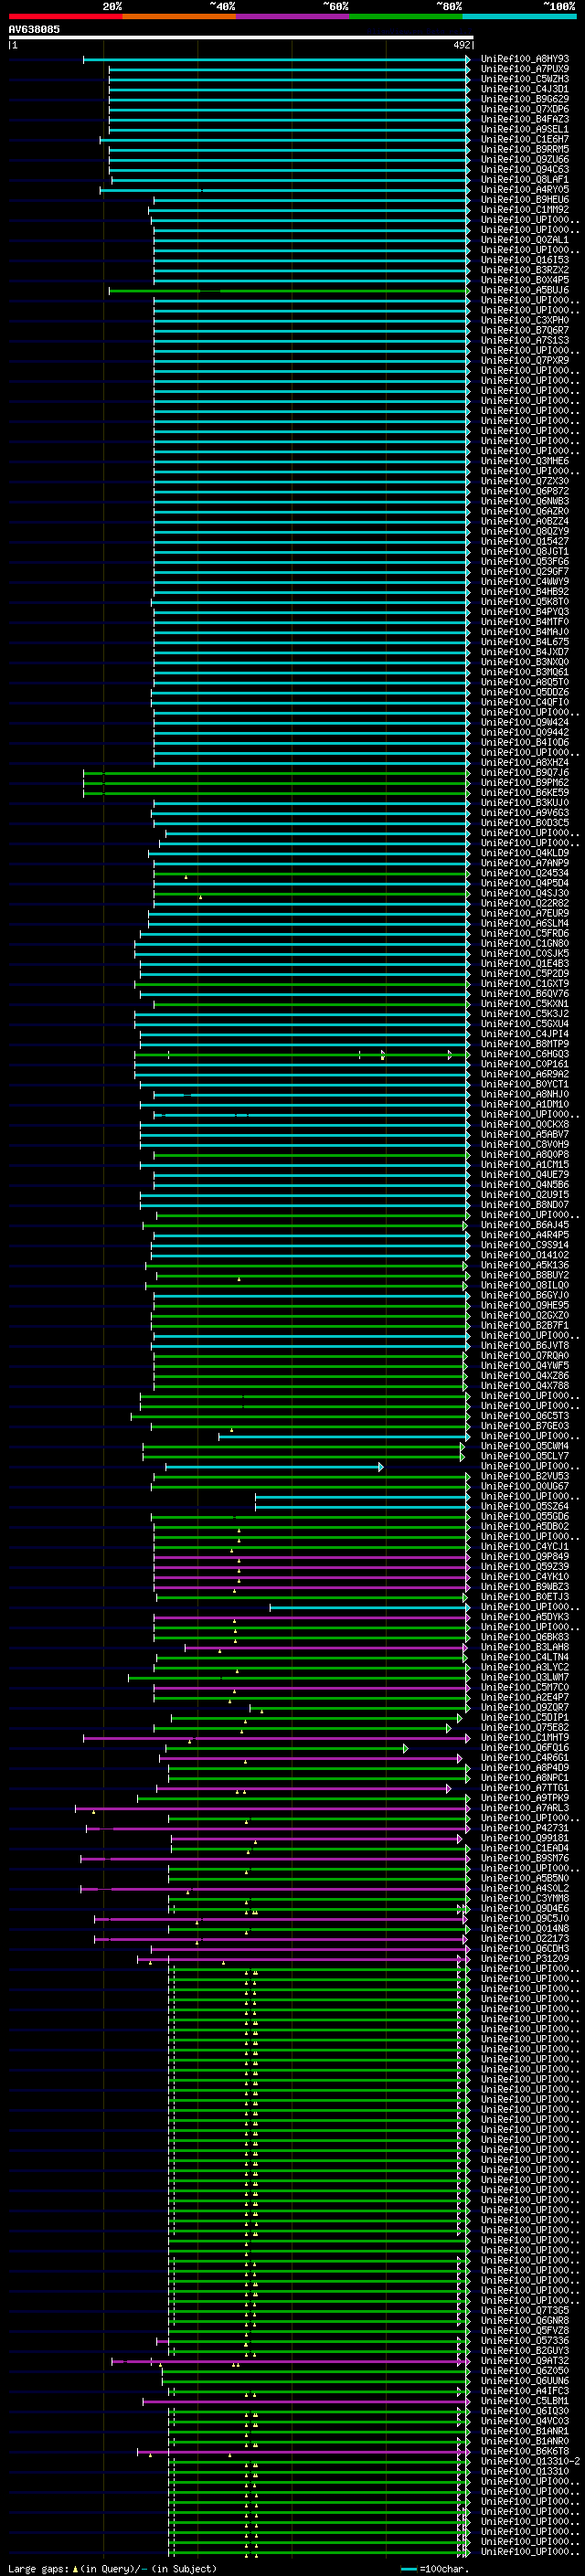Click the UniRef100_C6HGQ3 label
The width and height of the screenshot is (585, 2576).
point(525,1054)
